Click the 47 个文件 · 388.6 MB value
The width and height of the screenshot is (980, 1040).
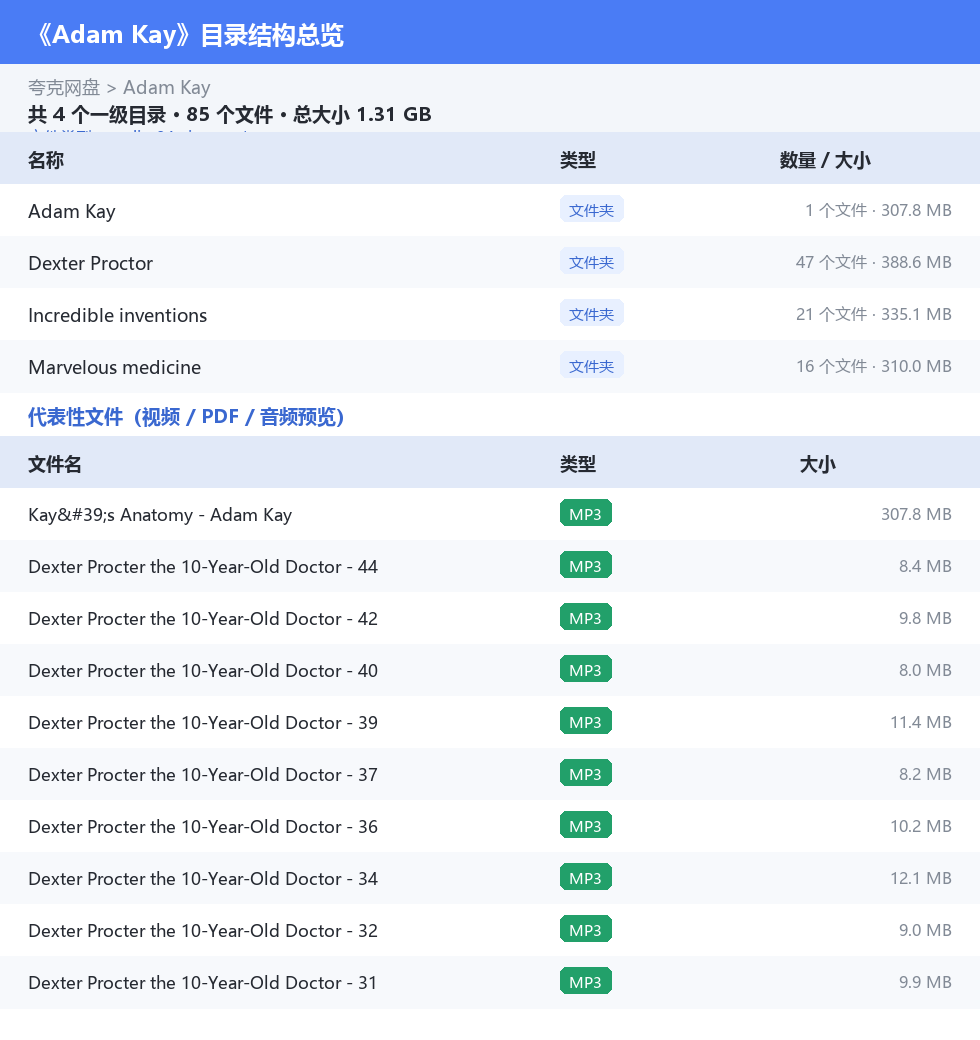[873, 262]
